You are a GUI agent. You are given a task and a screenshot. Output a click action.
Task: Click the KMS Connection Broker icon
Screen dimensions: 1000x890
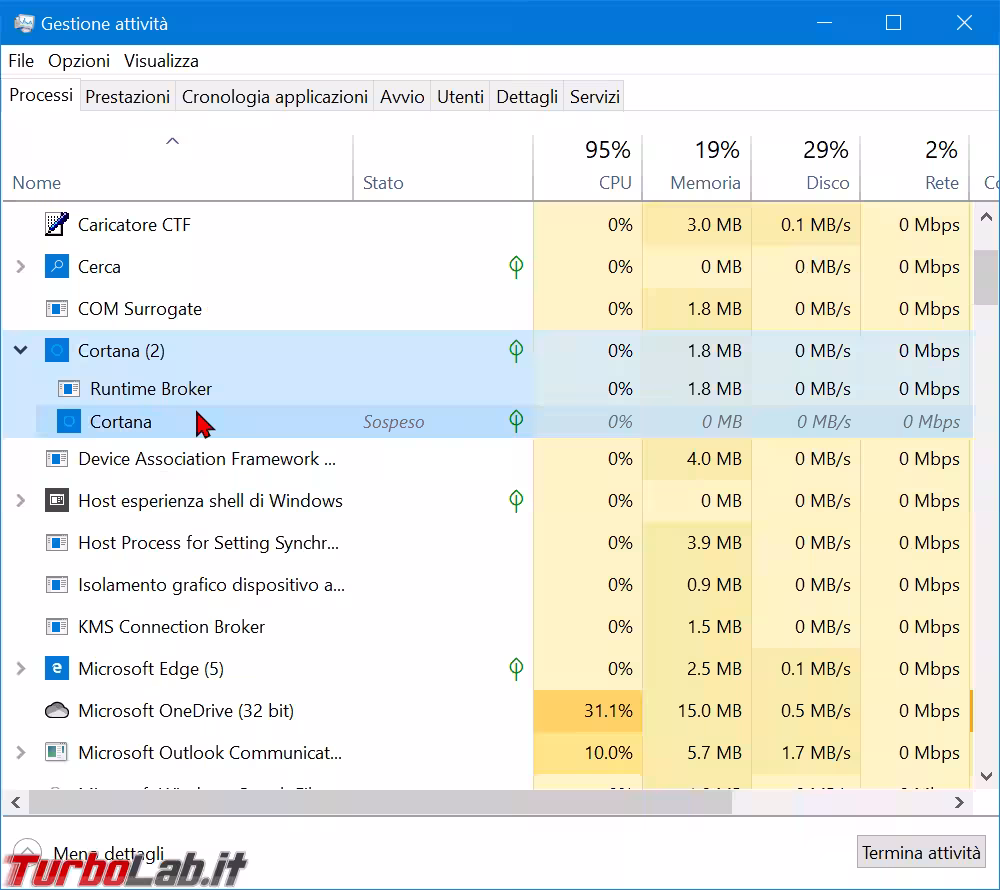(57, 627)
